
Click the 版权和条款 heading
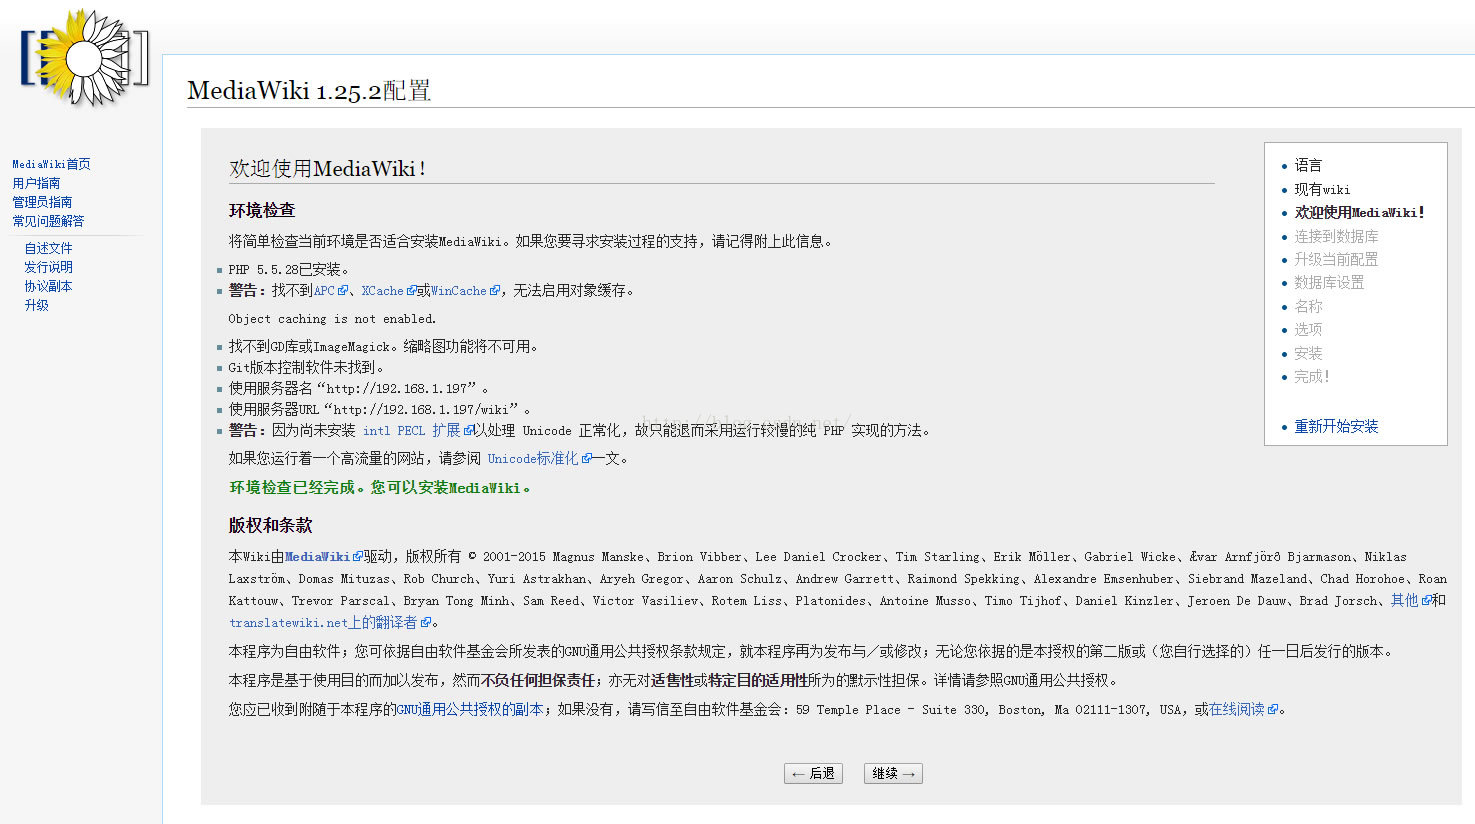(x=270, y=525)
